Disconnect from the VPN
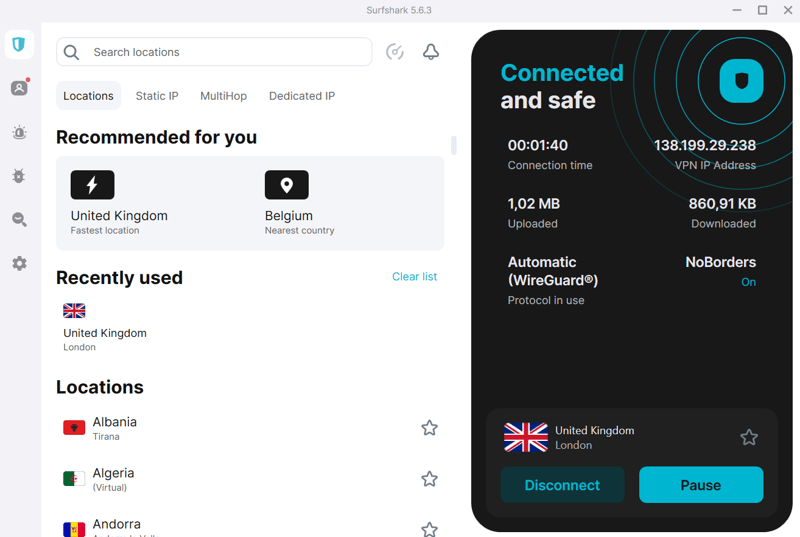The height and width of the screenshot is (537, 800). [x=562, y=485]
